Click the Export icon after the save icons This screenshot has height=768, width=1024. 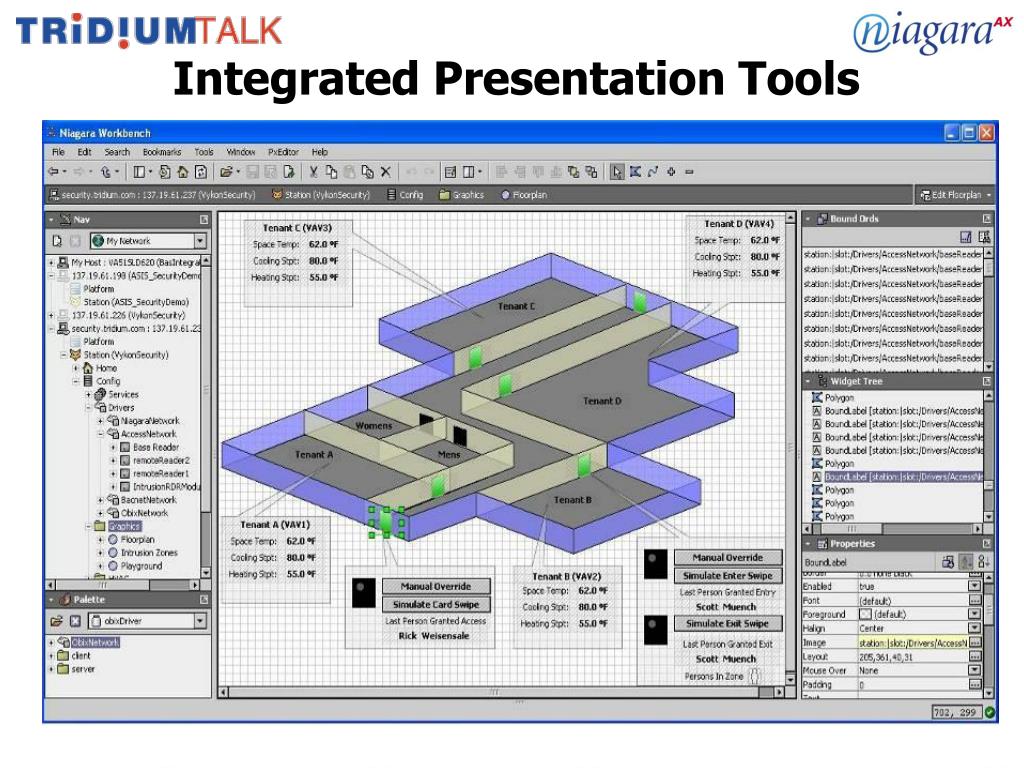289,172
